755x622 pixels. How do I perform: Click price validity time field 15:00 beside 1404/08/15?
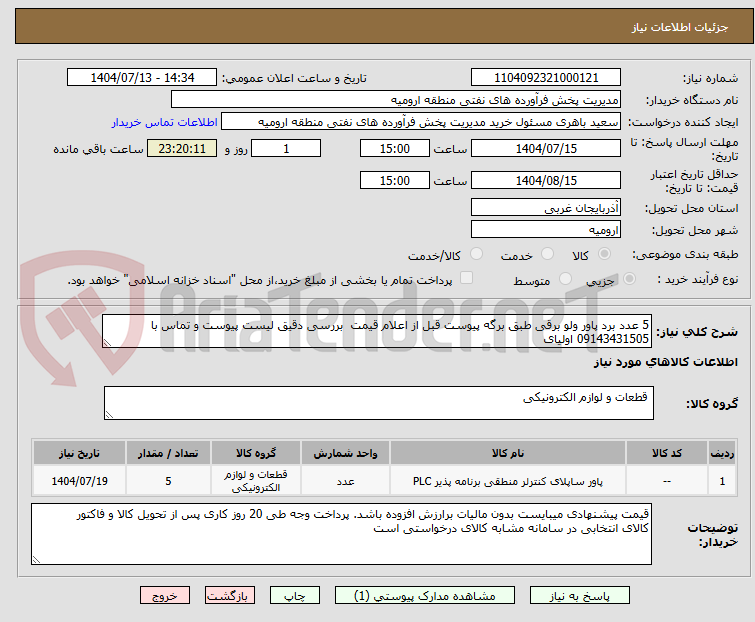pos(394,181)
